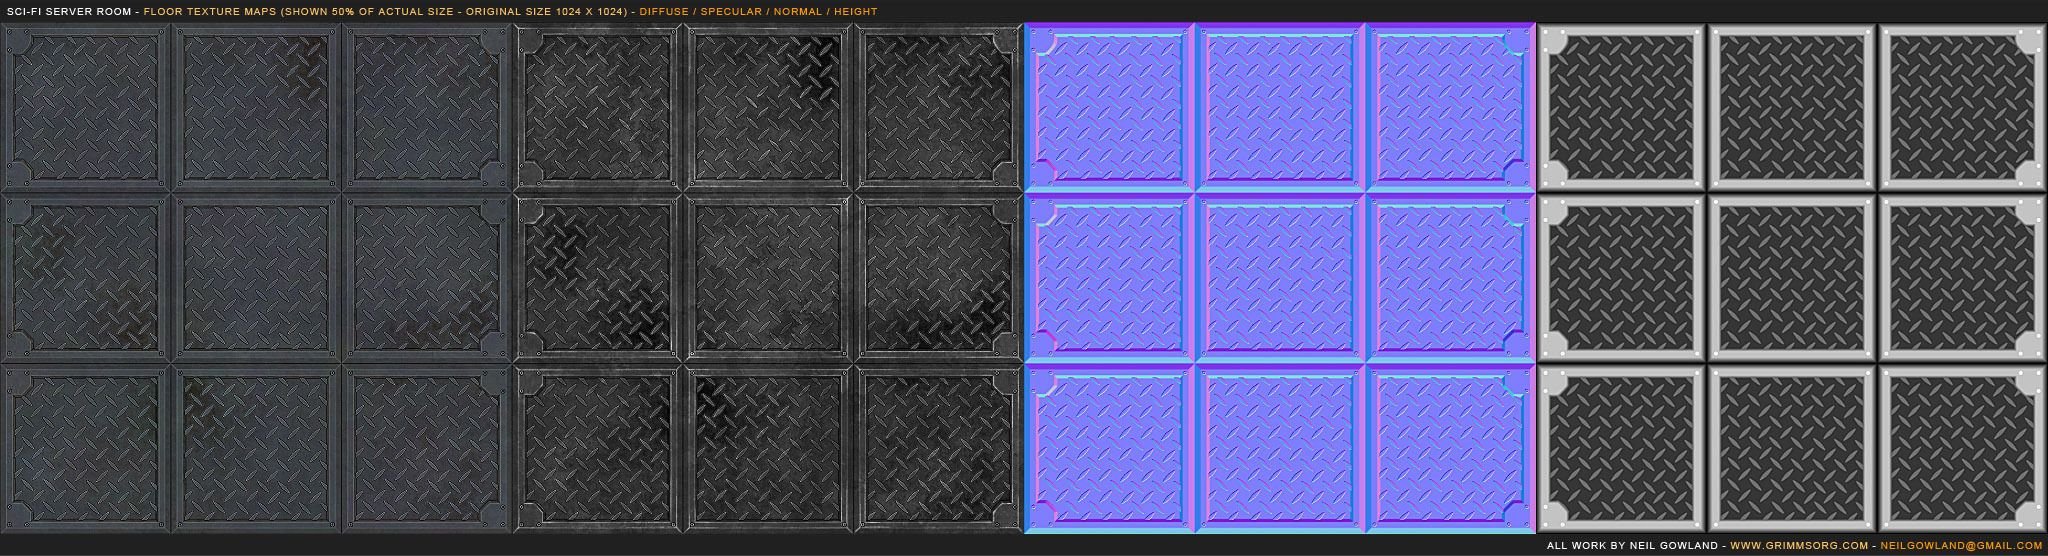Open the www.grimmsorg.com website link
The height and width of the screenshot is (556, 2048).
tap(1799, 546)
